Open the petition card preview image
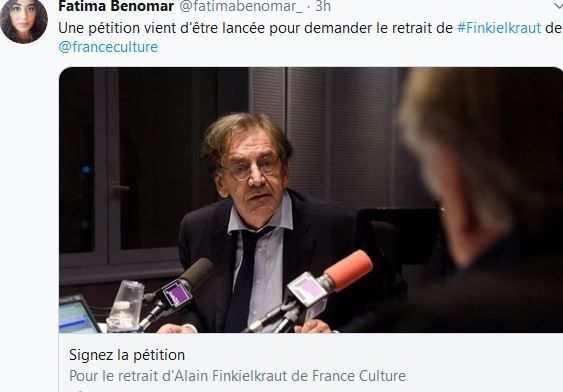 point(311,200)
